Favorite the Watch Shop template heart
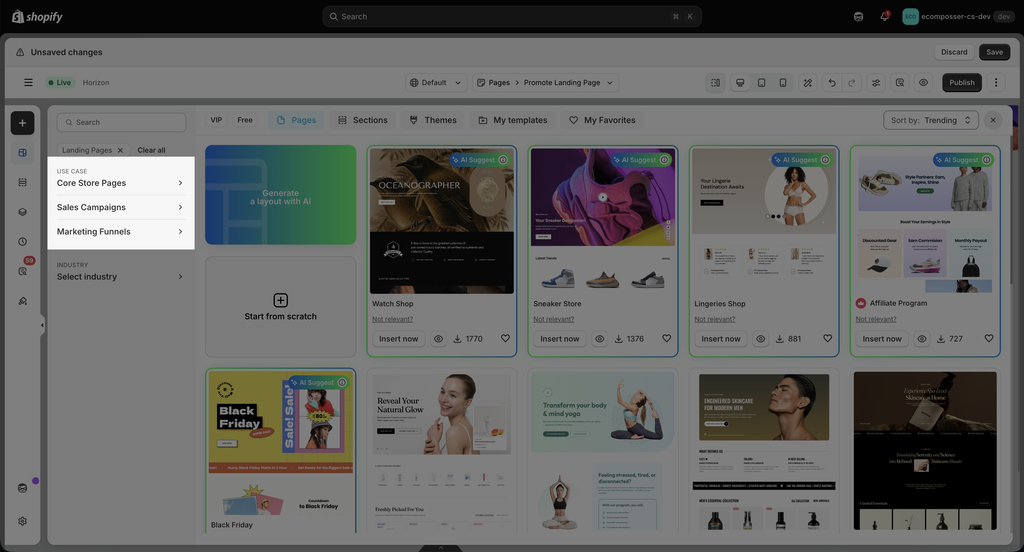 coord(505,338)
